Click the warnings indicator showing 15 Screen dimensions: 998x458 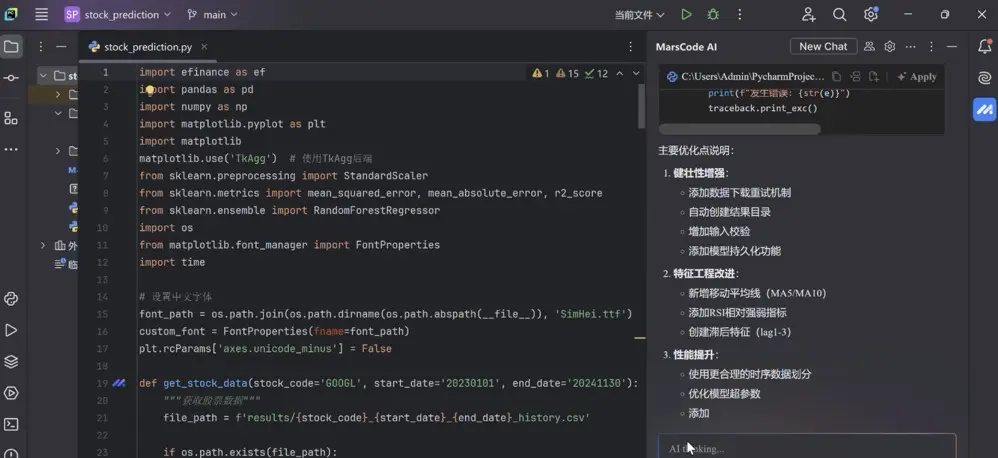coord(567,74)
